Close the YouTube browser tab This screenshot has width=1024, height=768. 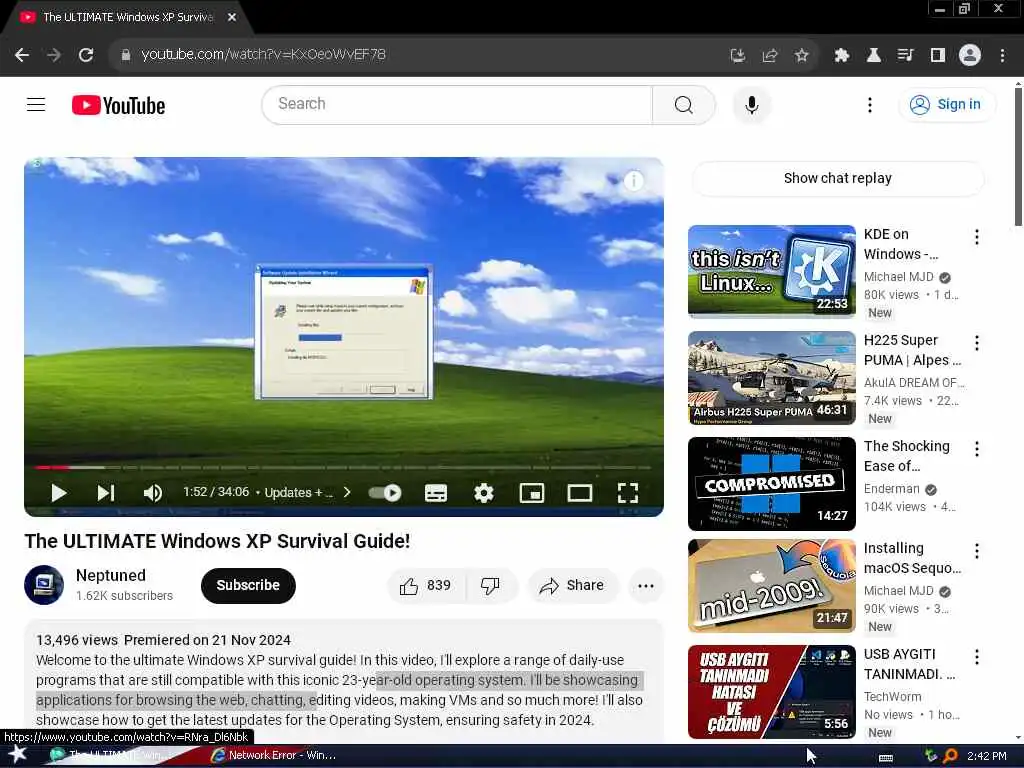click(x=232, y=18)
